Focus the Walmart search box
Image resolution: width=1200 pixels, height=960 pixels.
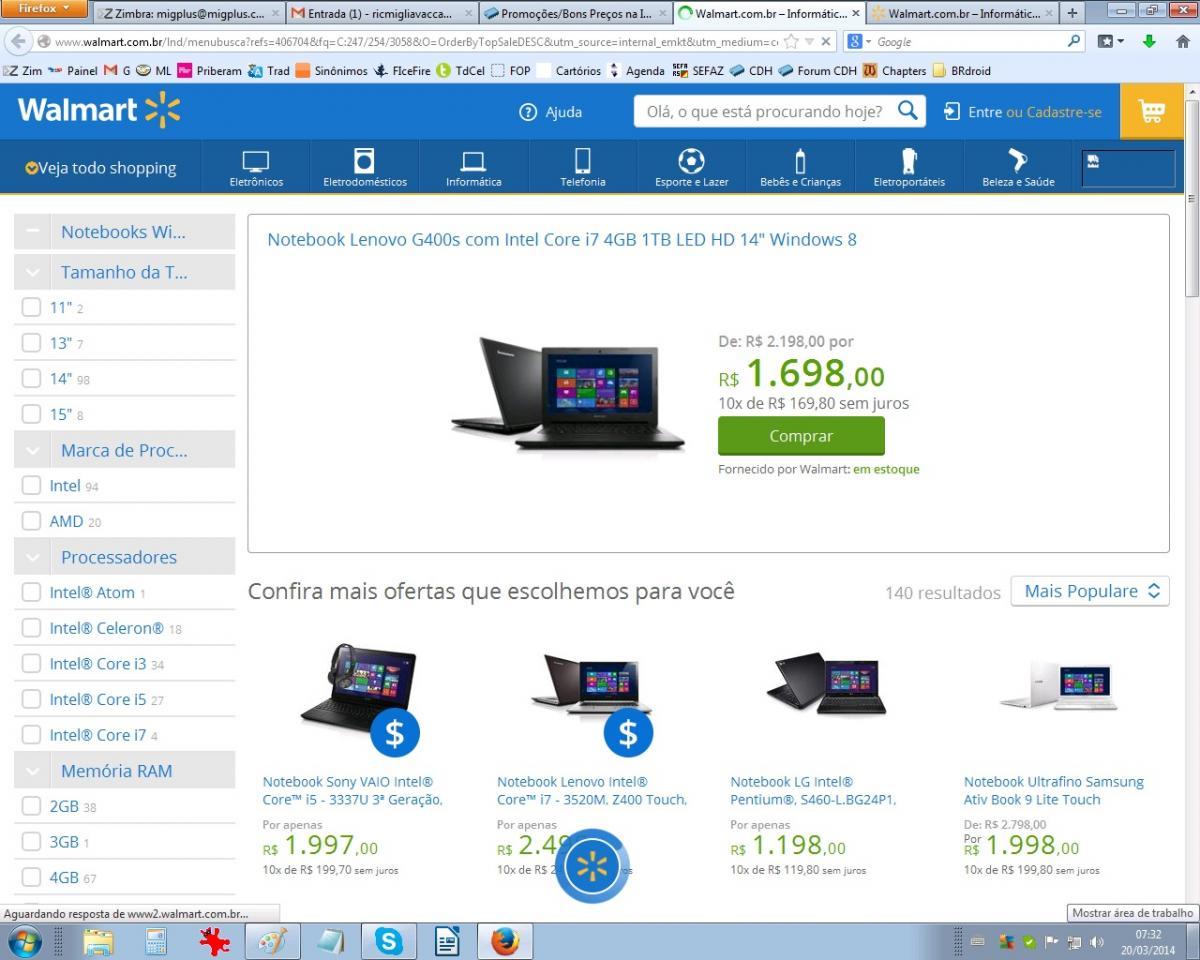tap(766, 111)
